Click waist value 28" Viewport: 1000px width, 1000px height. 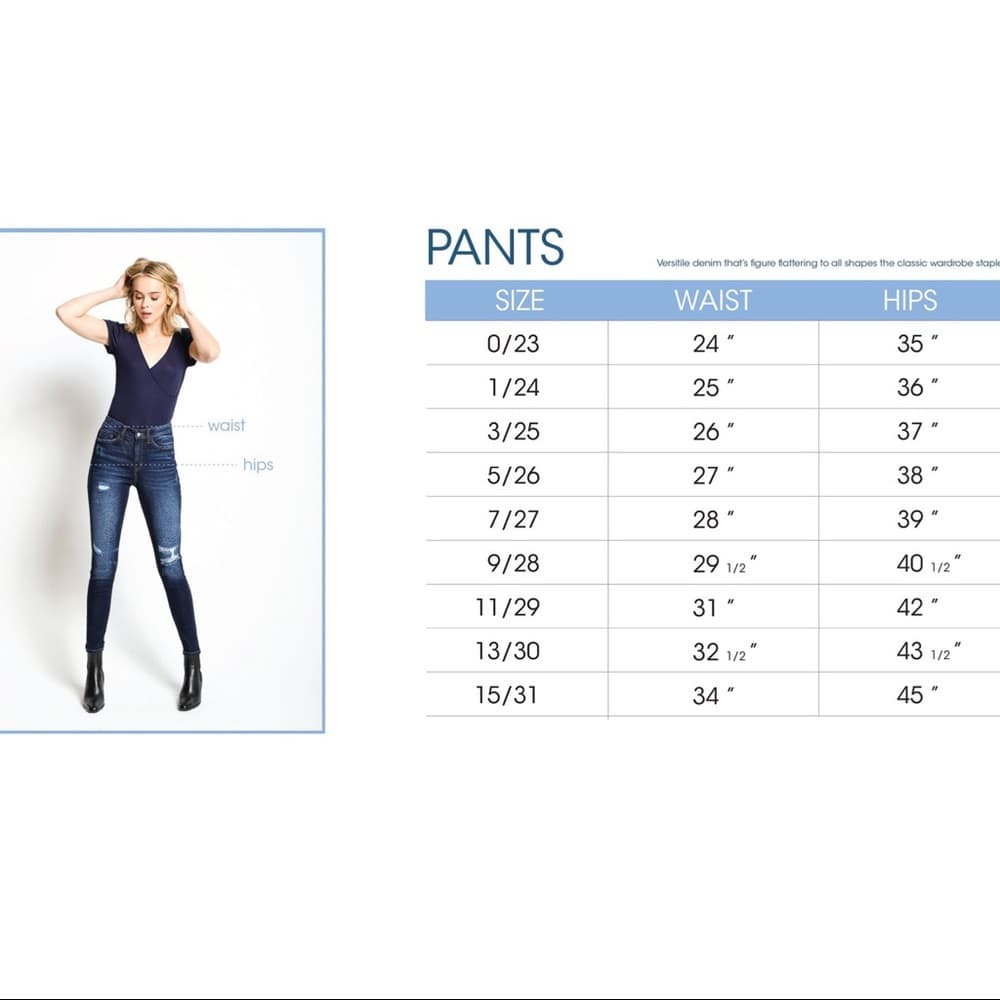(x=714, y=519)
